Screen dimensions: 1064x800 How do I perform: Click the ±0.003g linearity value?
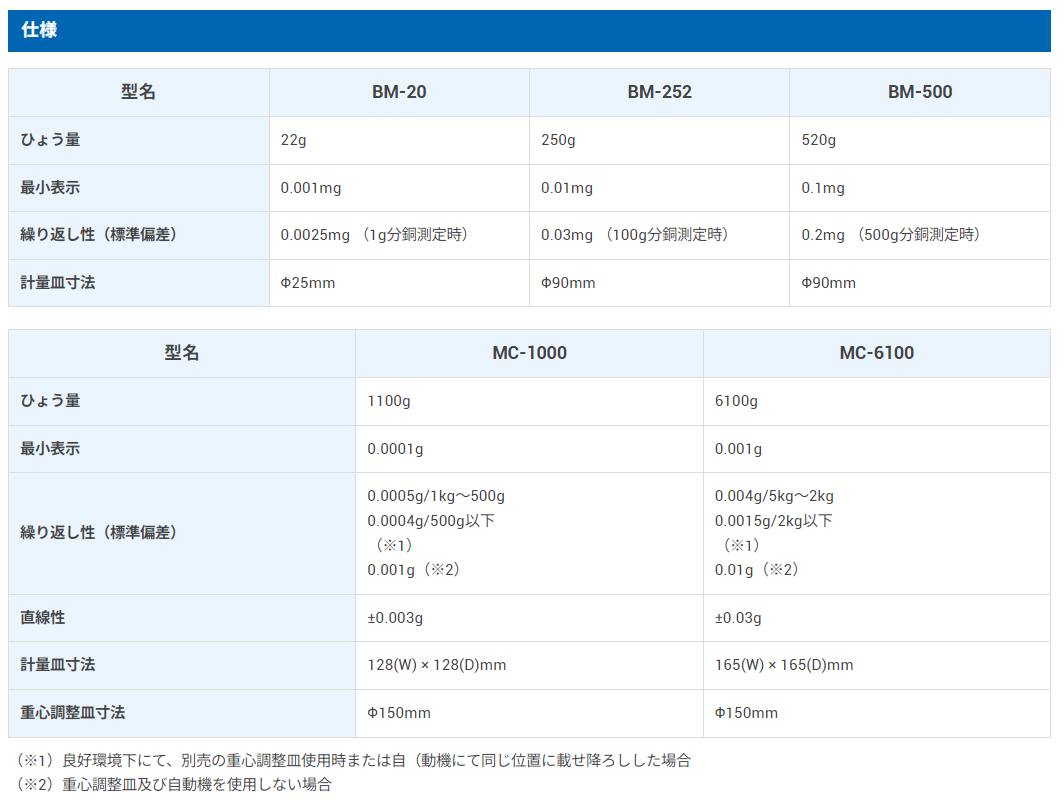coord(395,618)
